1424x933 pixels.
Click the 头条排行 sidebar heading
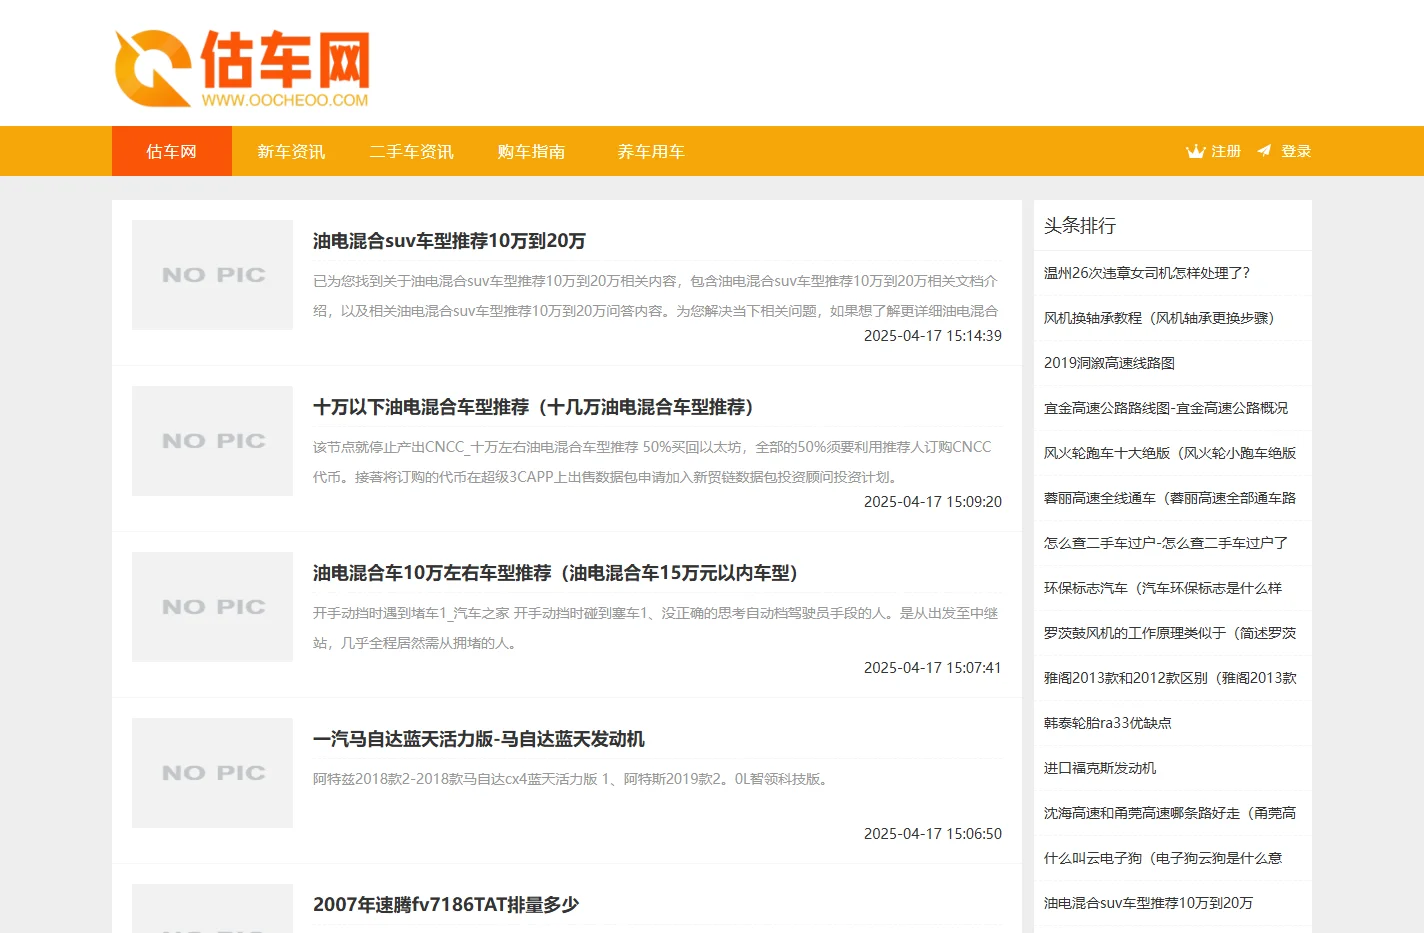[1080, 226]
